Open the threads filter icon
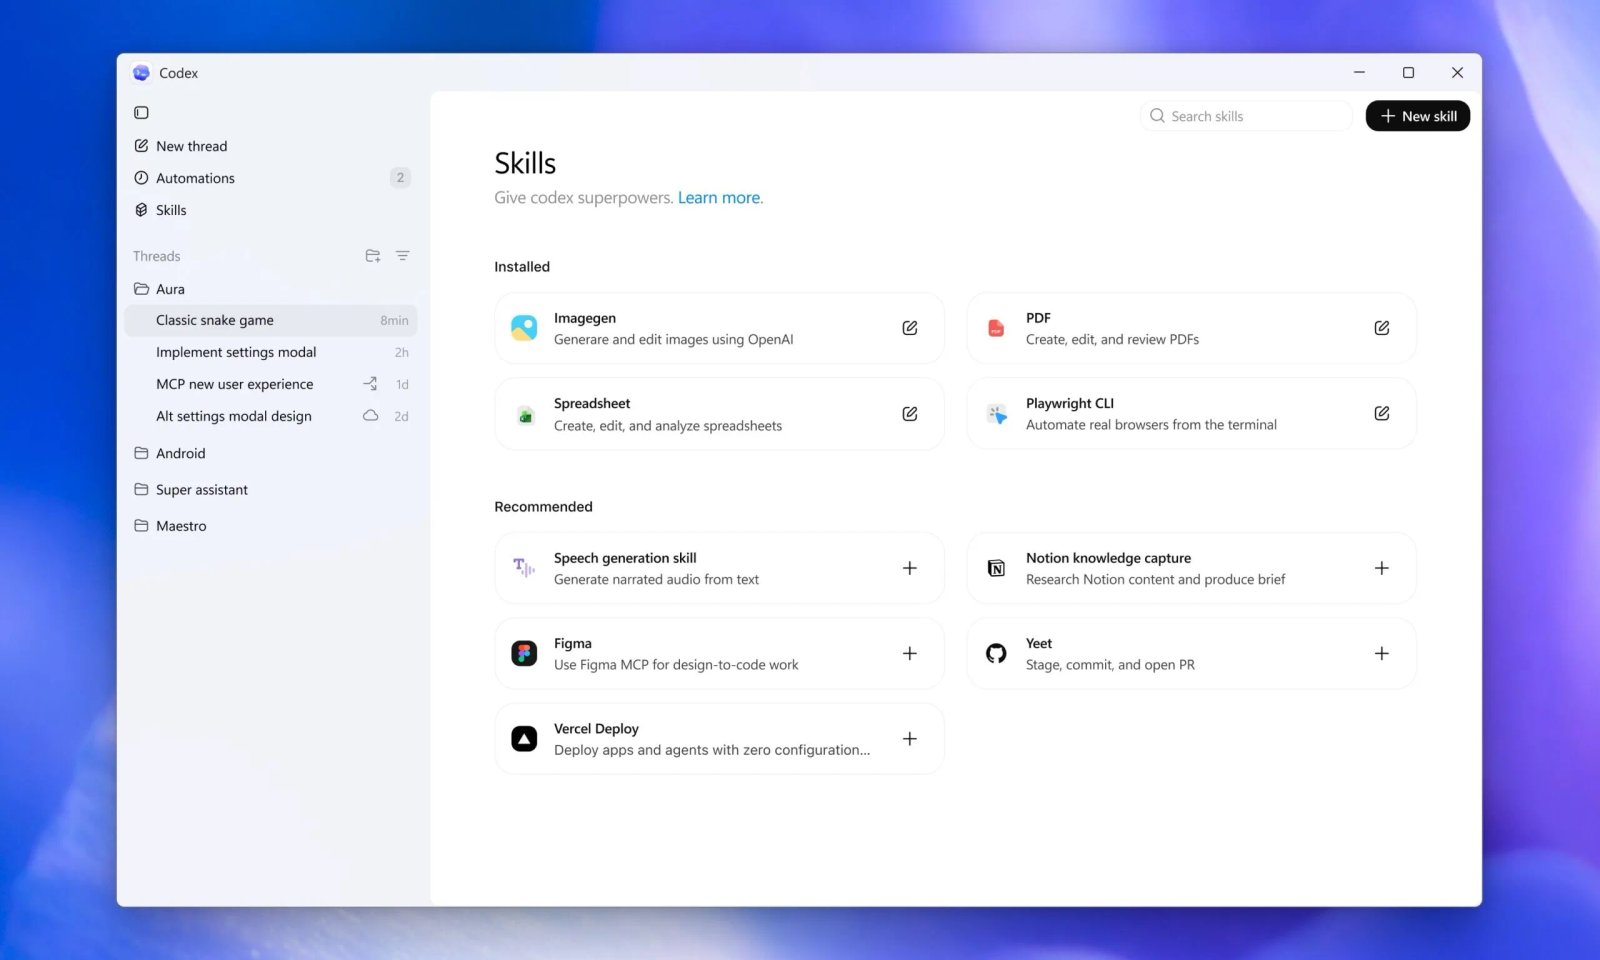 (402, 256)
